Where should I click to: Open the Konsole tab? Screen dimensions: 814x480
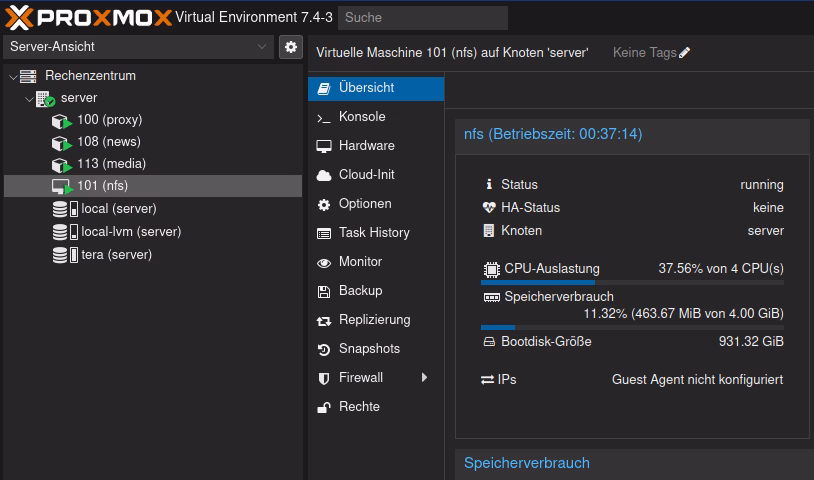[376, 117]
